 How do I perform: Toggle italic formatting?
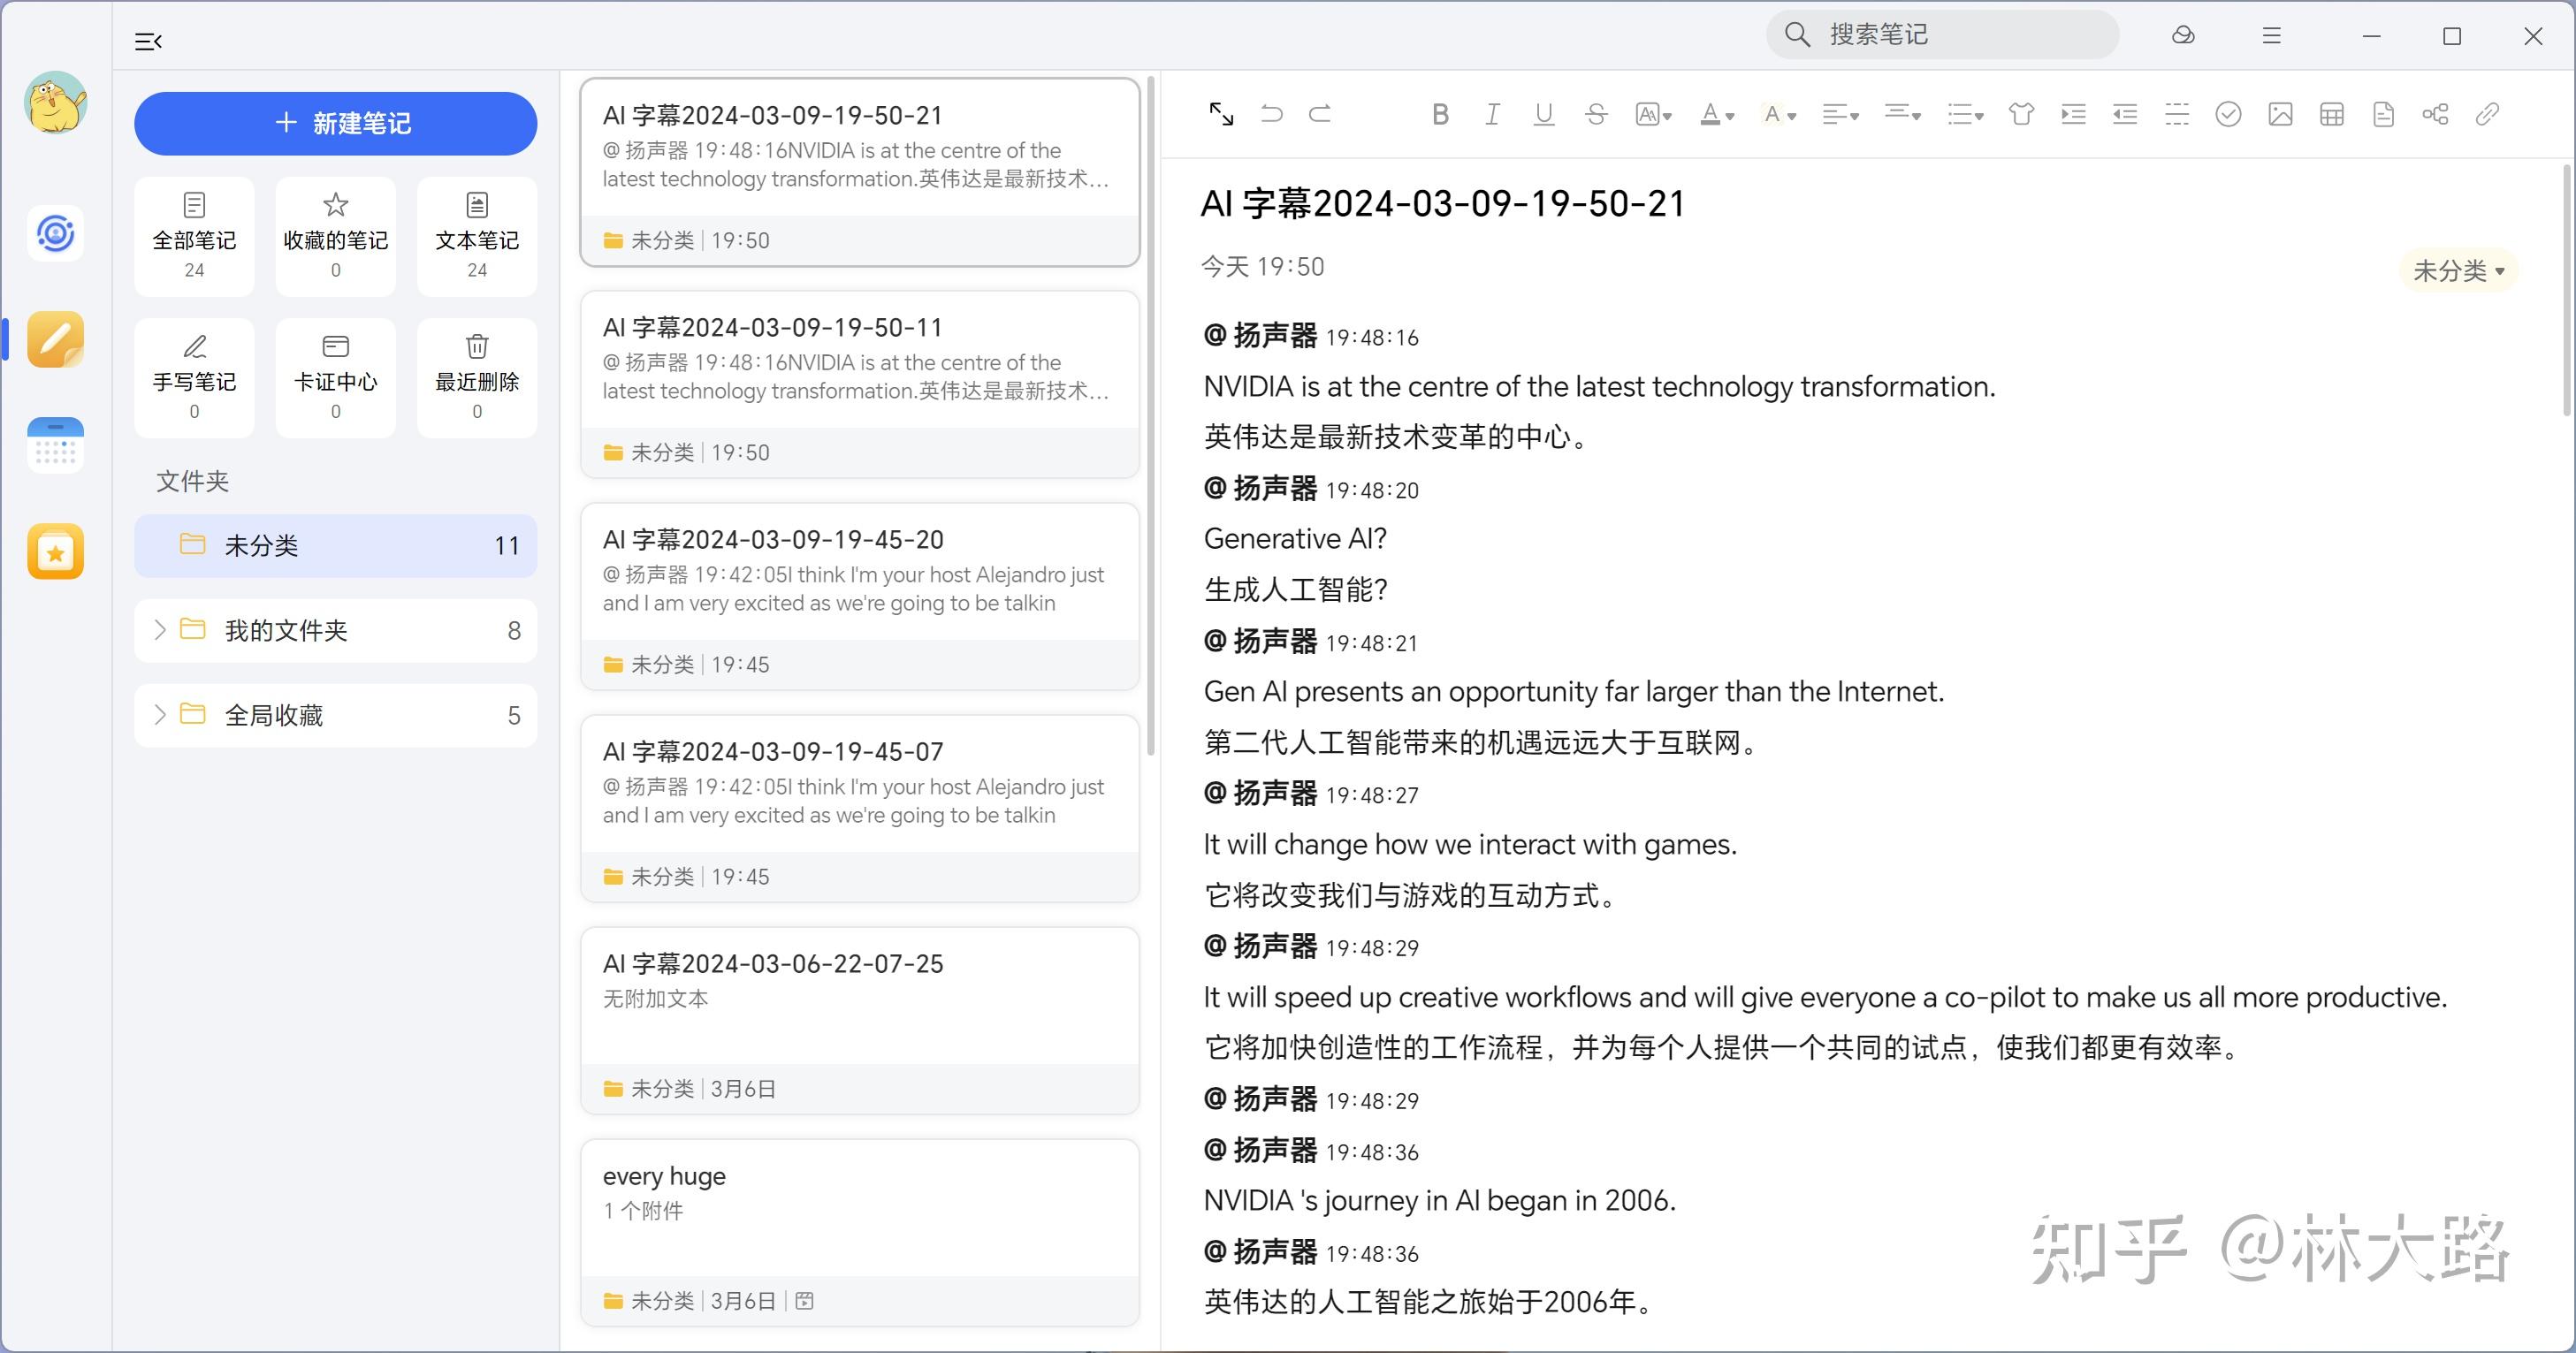1492,114
